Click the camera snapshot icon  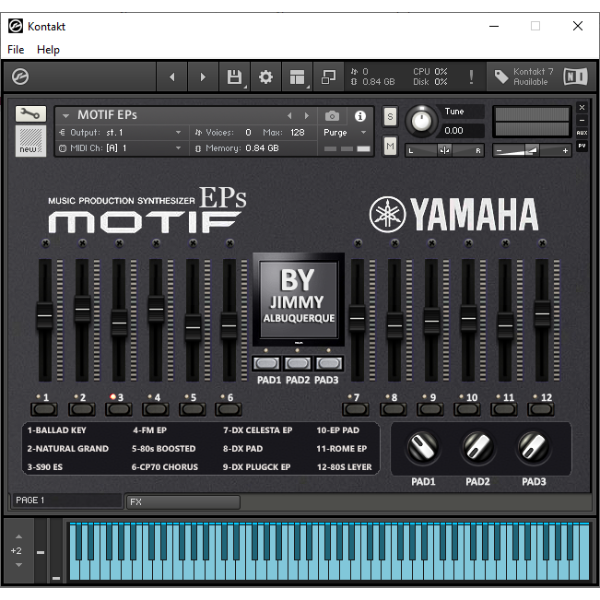pos(332,116)
